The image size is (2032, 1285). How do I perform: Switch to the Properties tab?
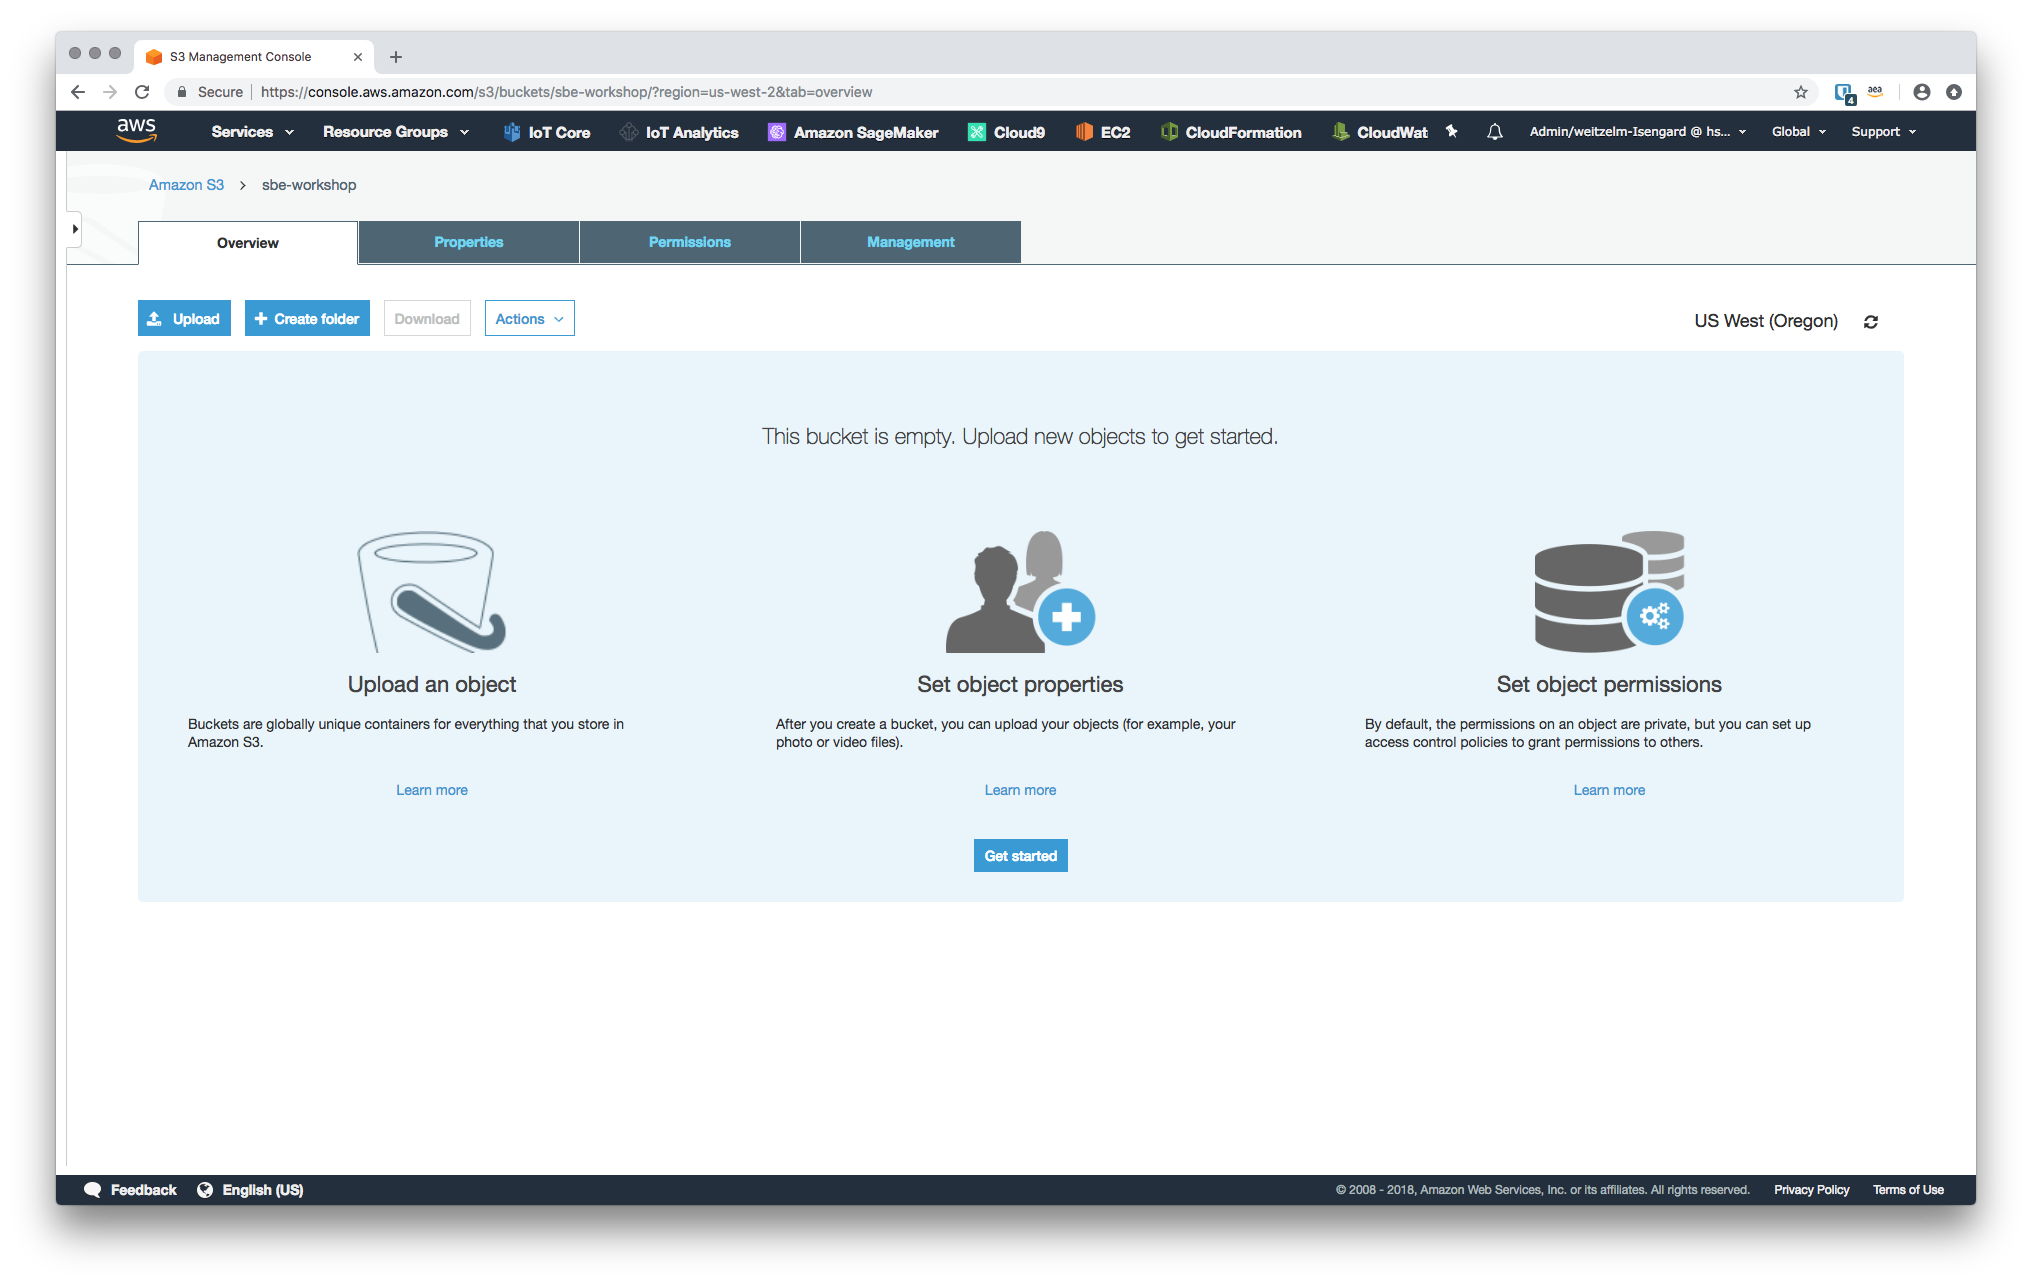tap(469, 242)
